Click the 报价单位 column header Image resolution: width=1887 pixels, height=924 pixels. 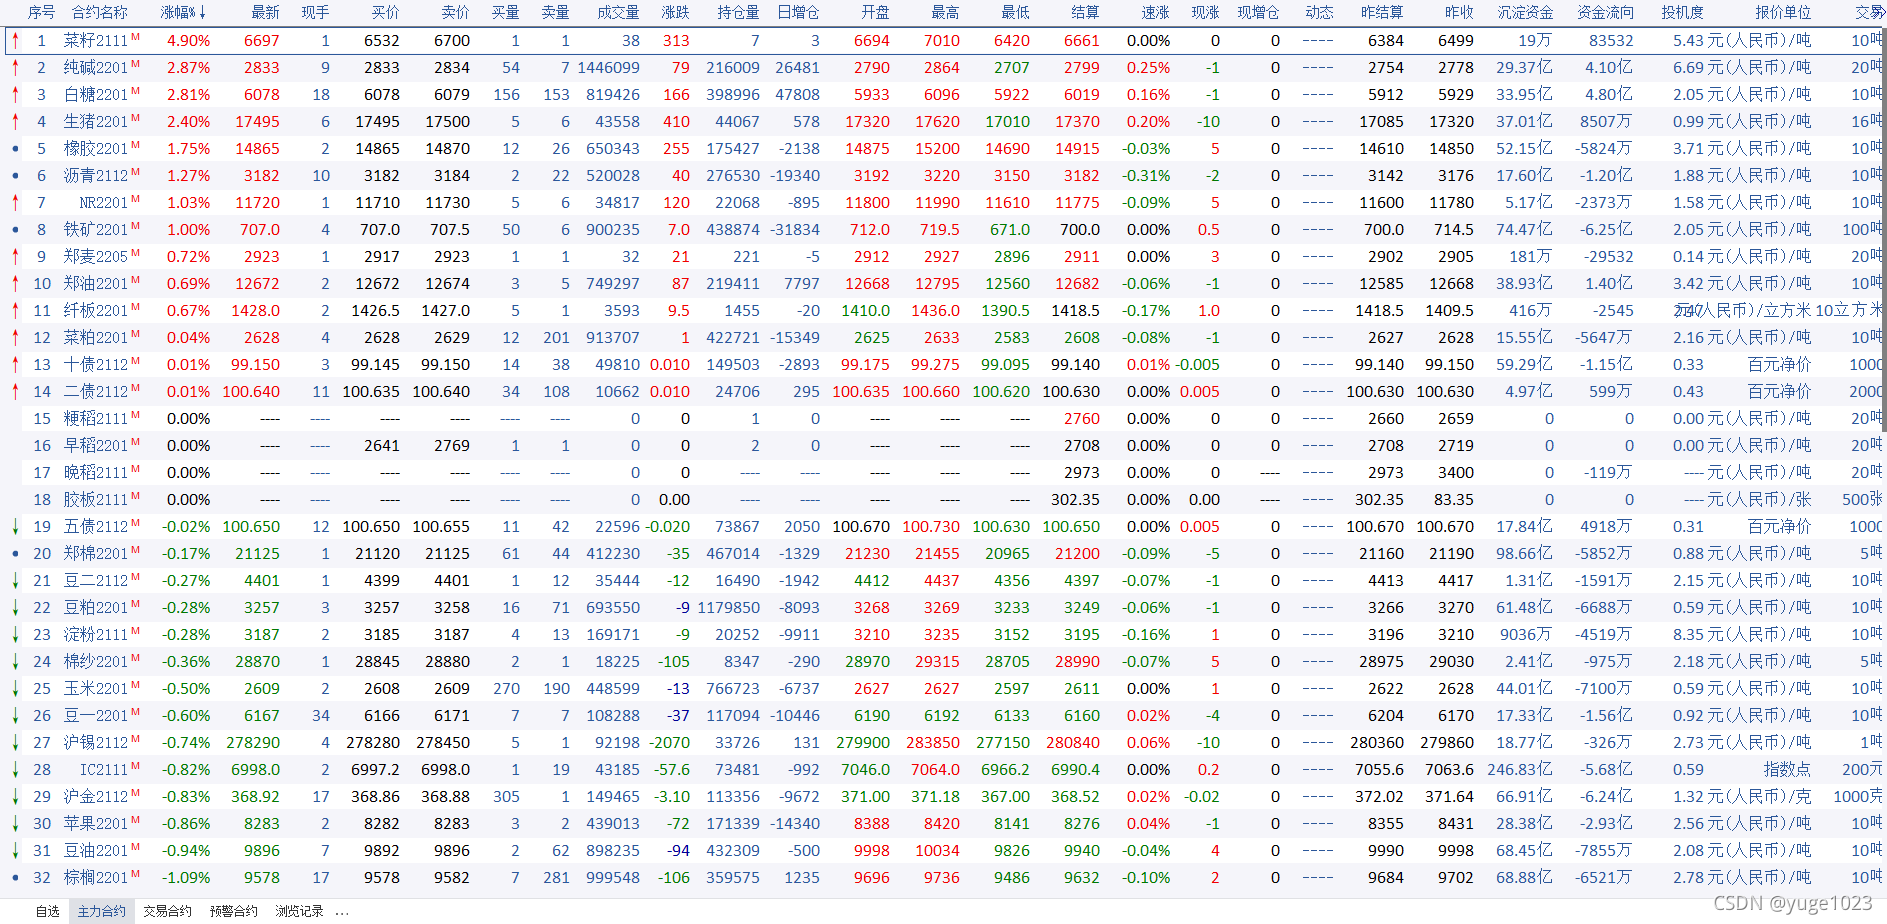coord(1783,12)
